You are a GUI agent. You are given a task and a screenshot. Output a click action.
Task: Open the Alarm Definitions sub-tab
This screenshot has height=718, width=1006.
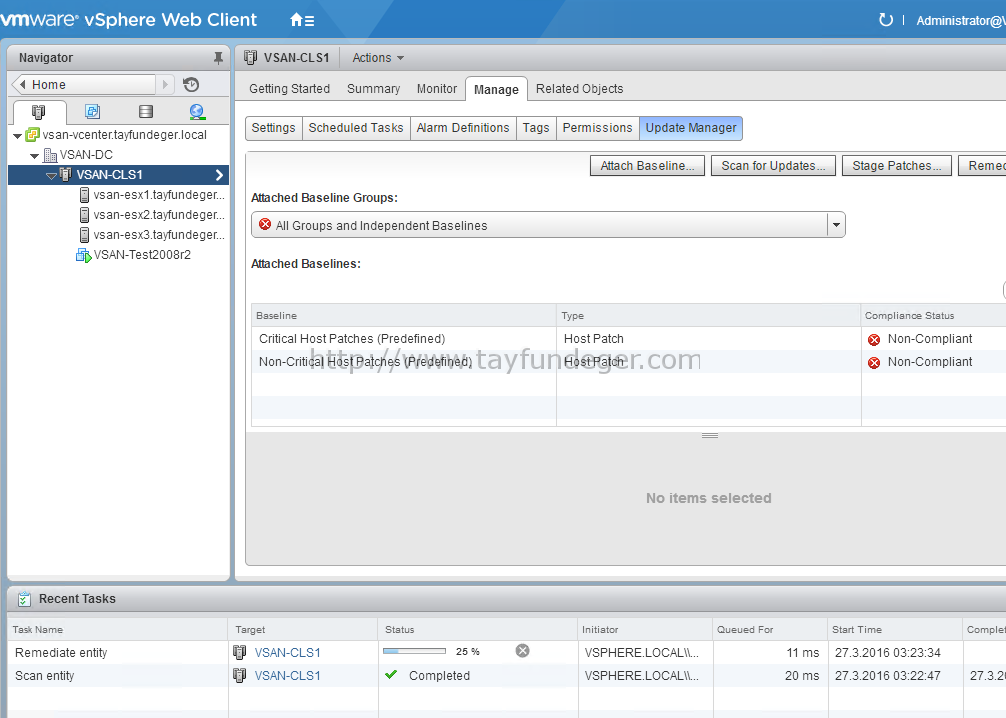(463, 128)
